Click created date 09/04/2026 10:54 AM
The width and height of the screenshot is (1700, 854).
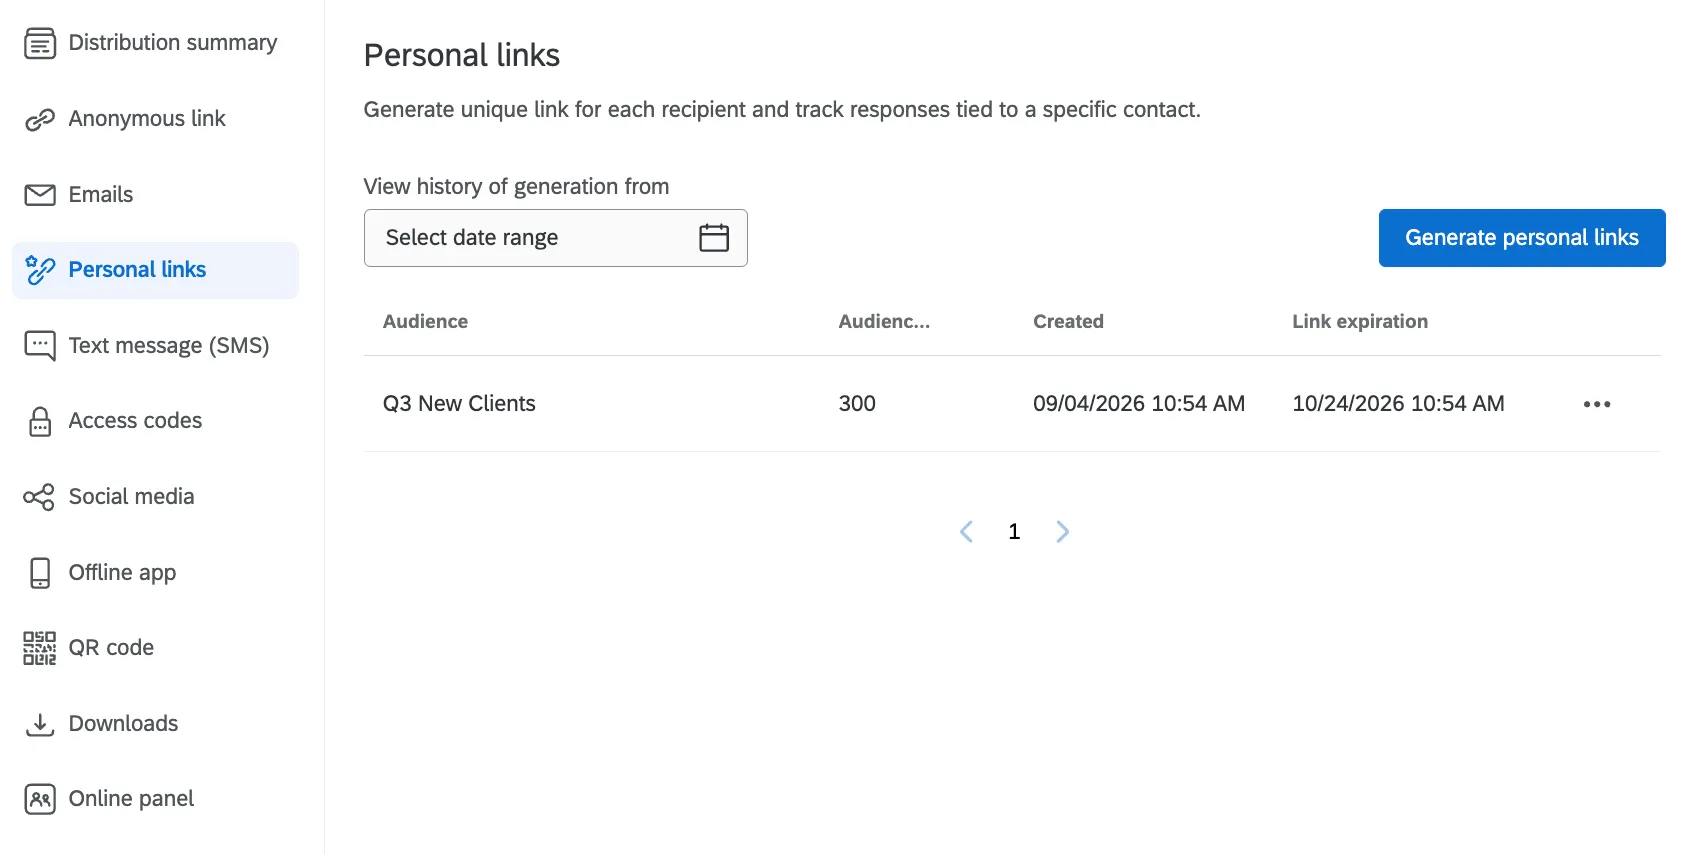1139,404
